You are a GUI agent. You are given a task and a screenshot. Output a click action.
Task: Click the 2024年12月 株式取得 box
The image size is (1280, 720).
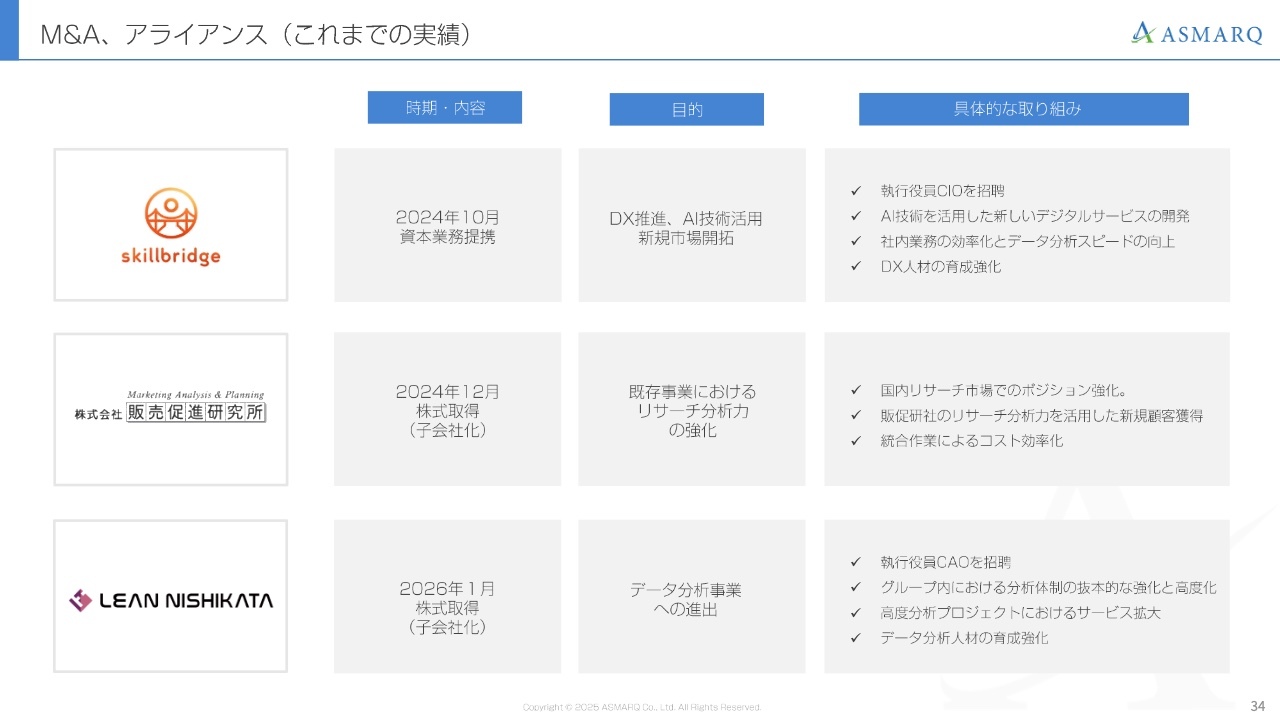pyautogui.click(x=447, y=410)
